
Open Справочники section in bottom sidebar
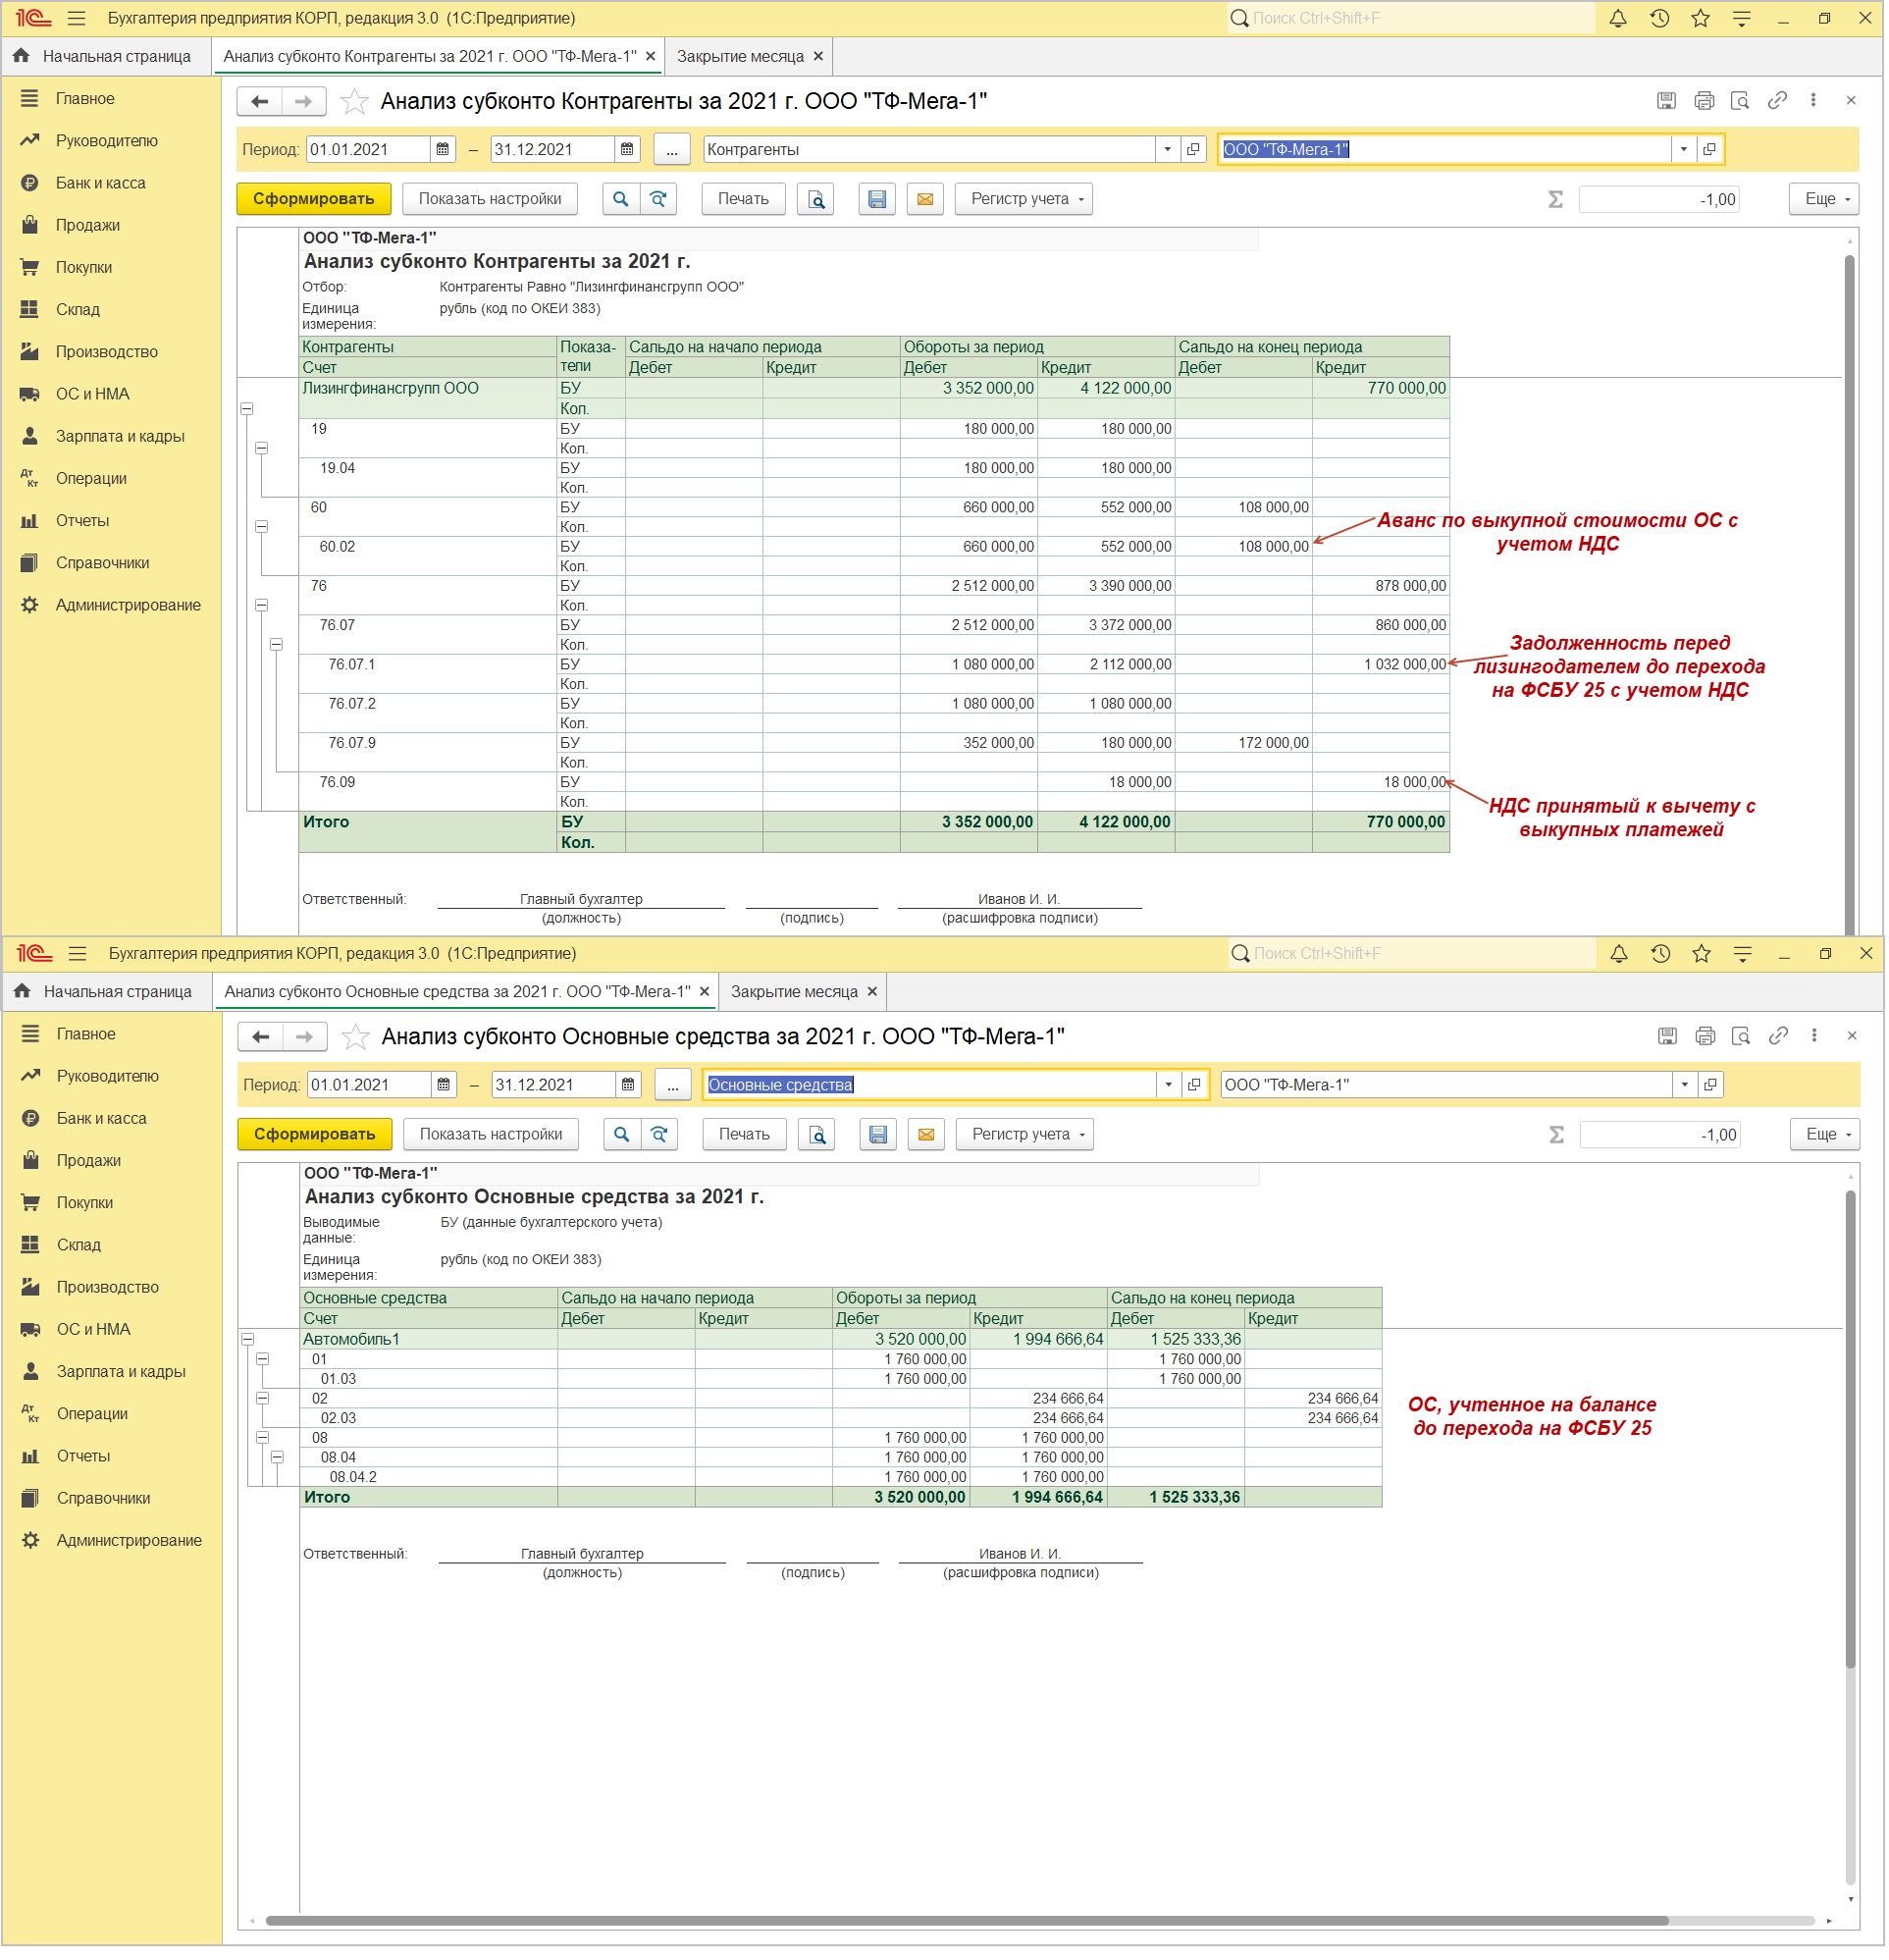(104, 1499)
